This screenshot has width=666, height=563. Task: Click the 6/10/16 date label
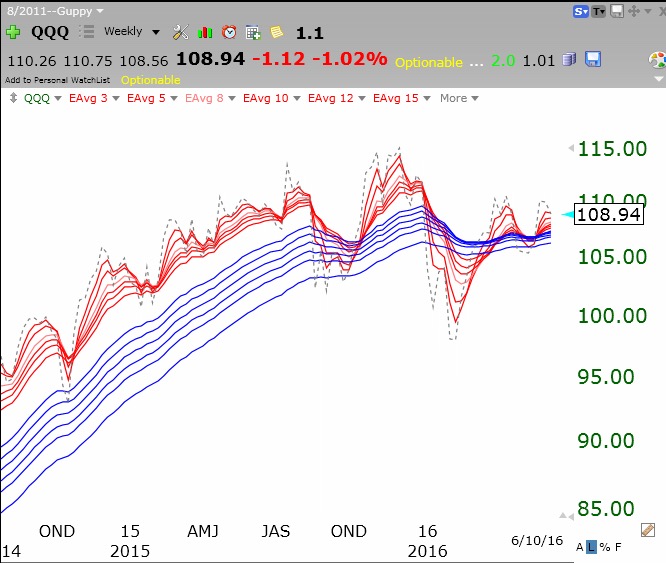pos(537,540)
